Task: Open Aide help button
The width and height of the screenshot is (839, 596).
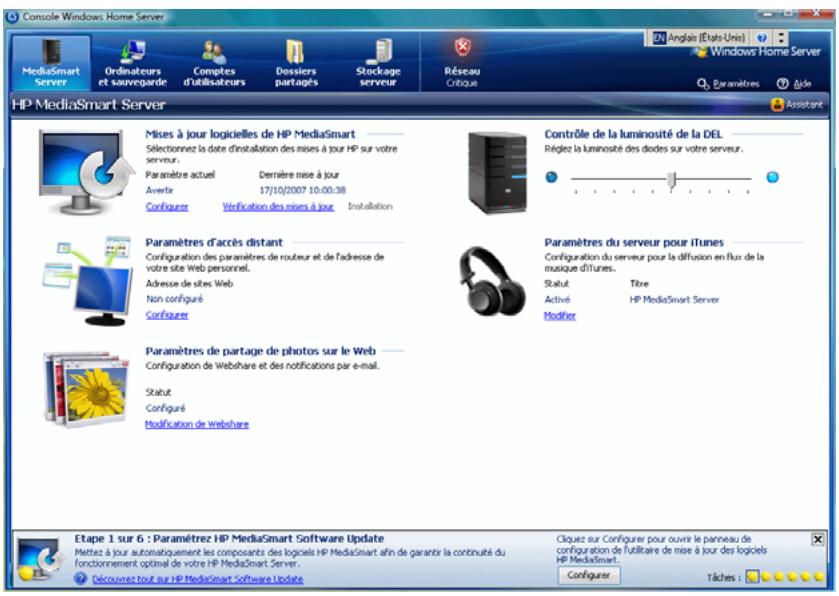Action: 794,83
